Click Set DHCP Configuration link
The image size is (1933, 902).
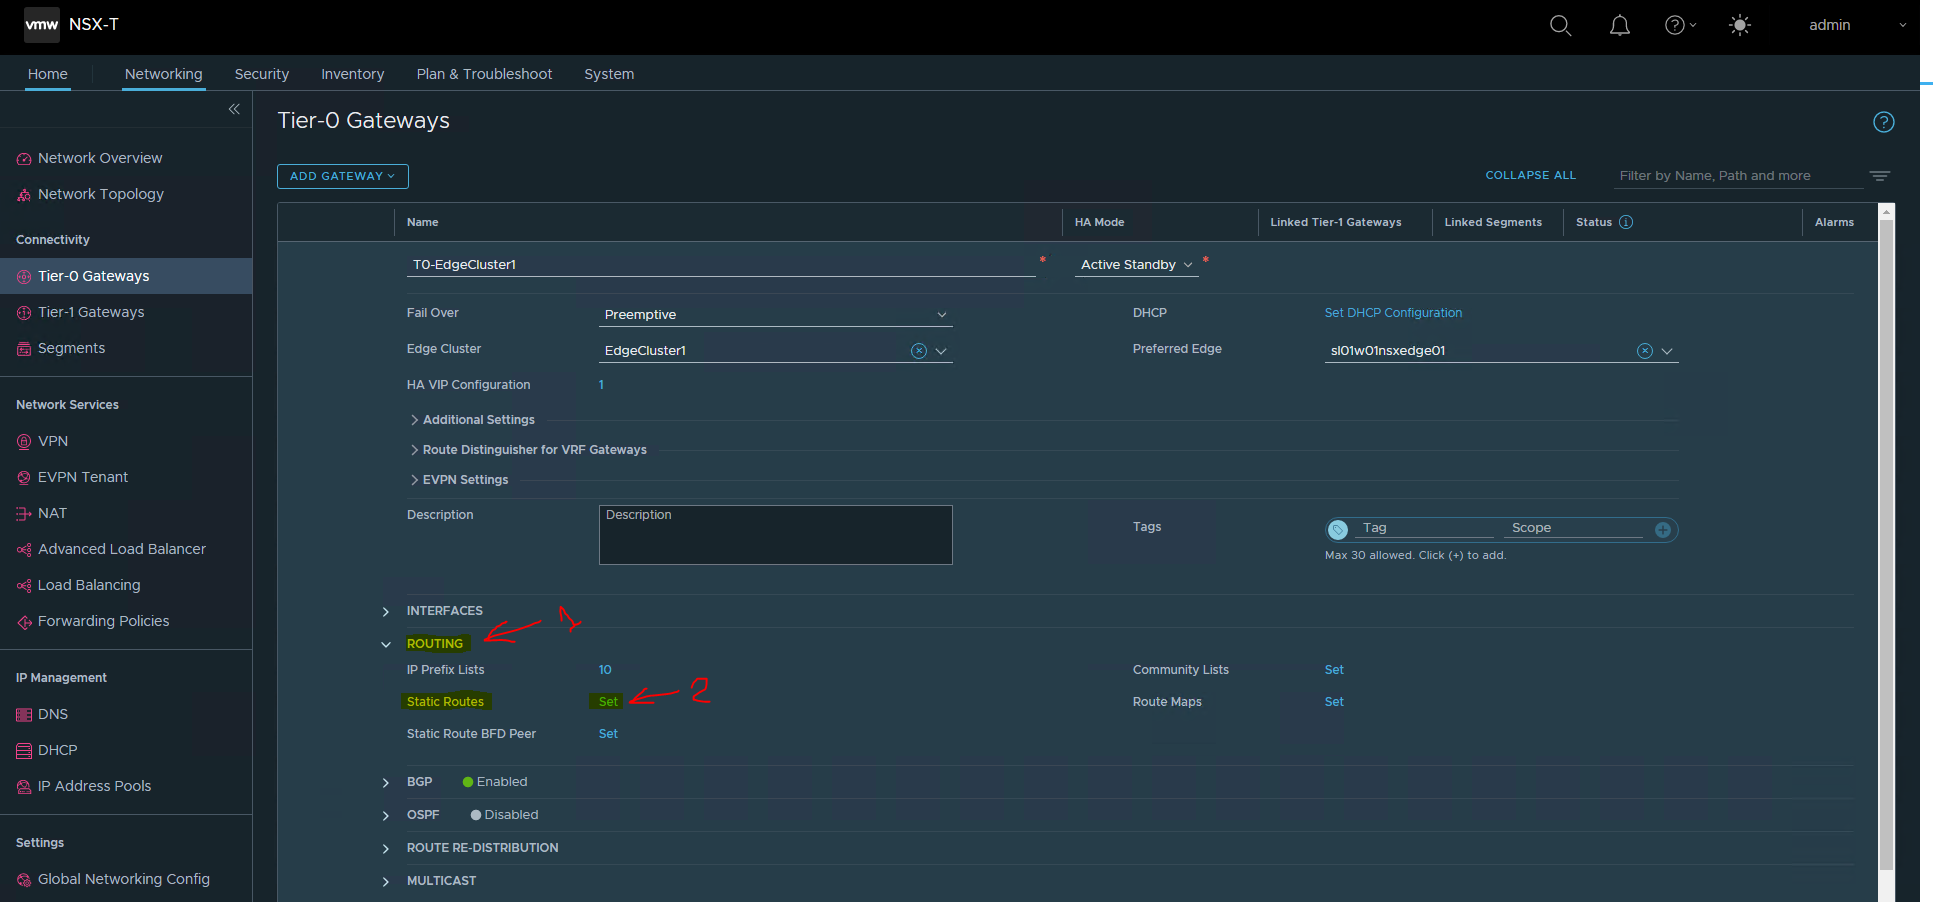pyautogui.click(x=1393, y=313)
